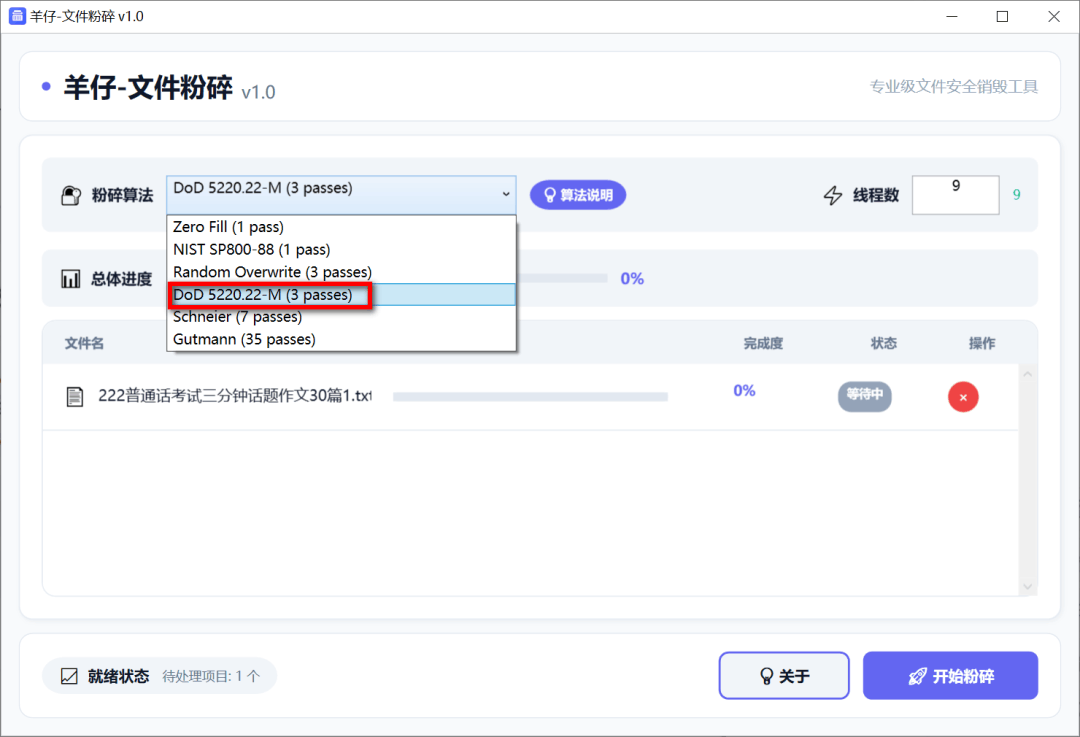Click the file list scrollbar down arrow
Image resolution: width=1080 pixels, height=737 pixels.
(x=1027, y=586)
